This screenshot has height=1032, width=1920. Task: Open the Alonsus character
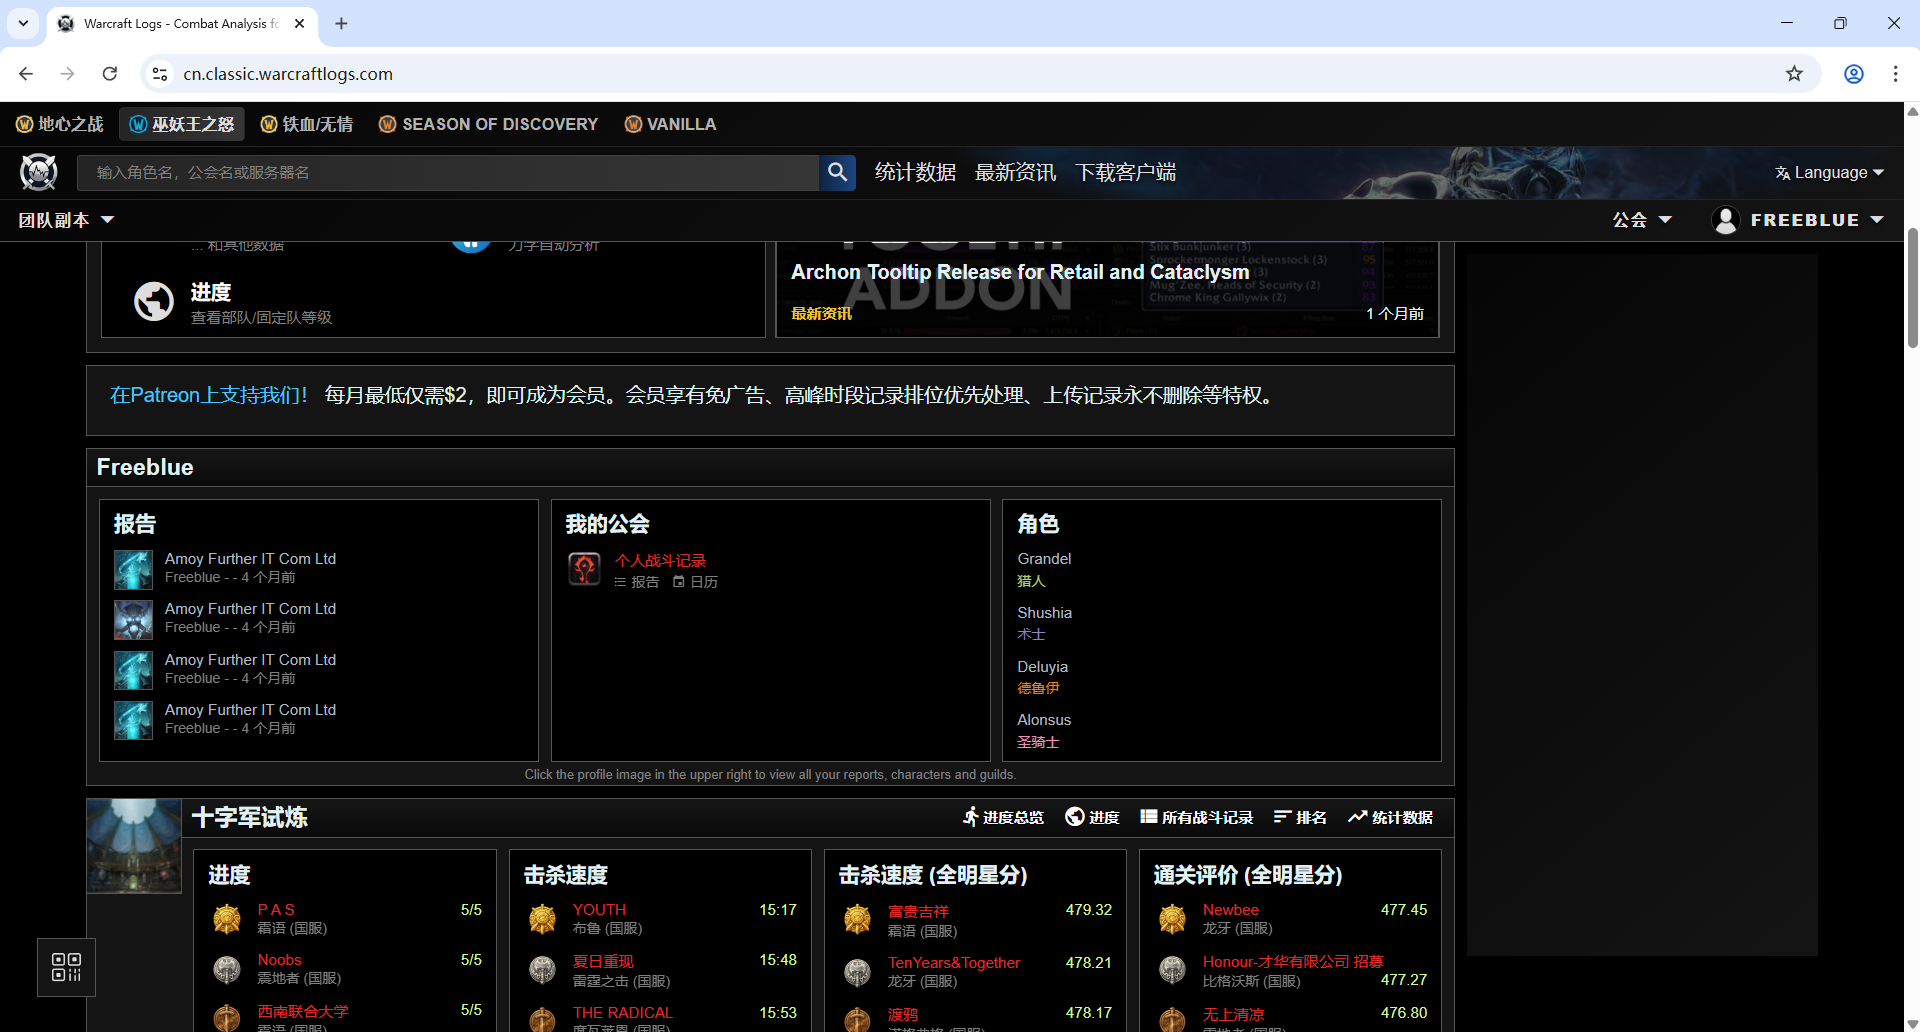coord(1044,720)
